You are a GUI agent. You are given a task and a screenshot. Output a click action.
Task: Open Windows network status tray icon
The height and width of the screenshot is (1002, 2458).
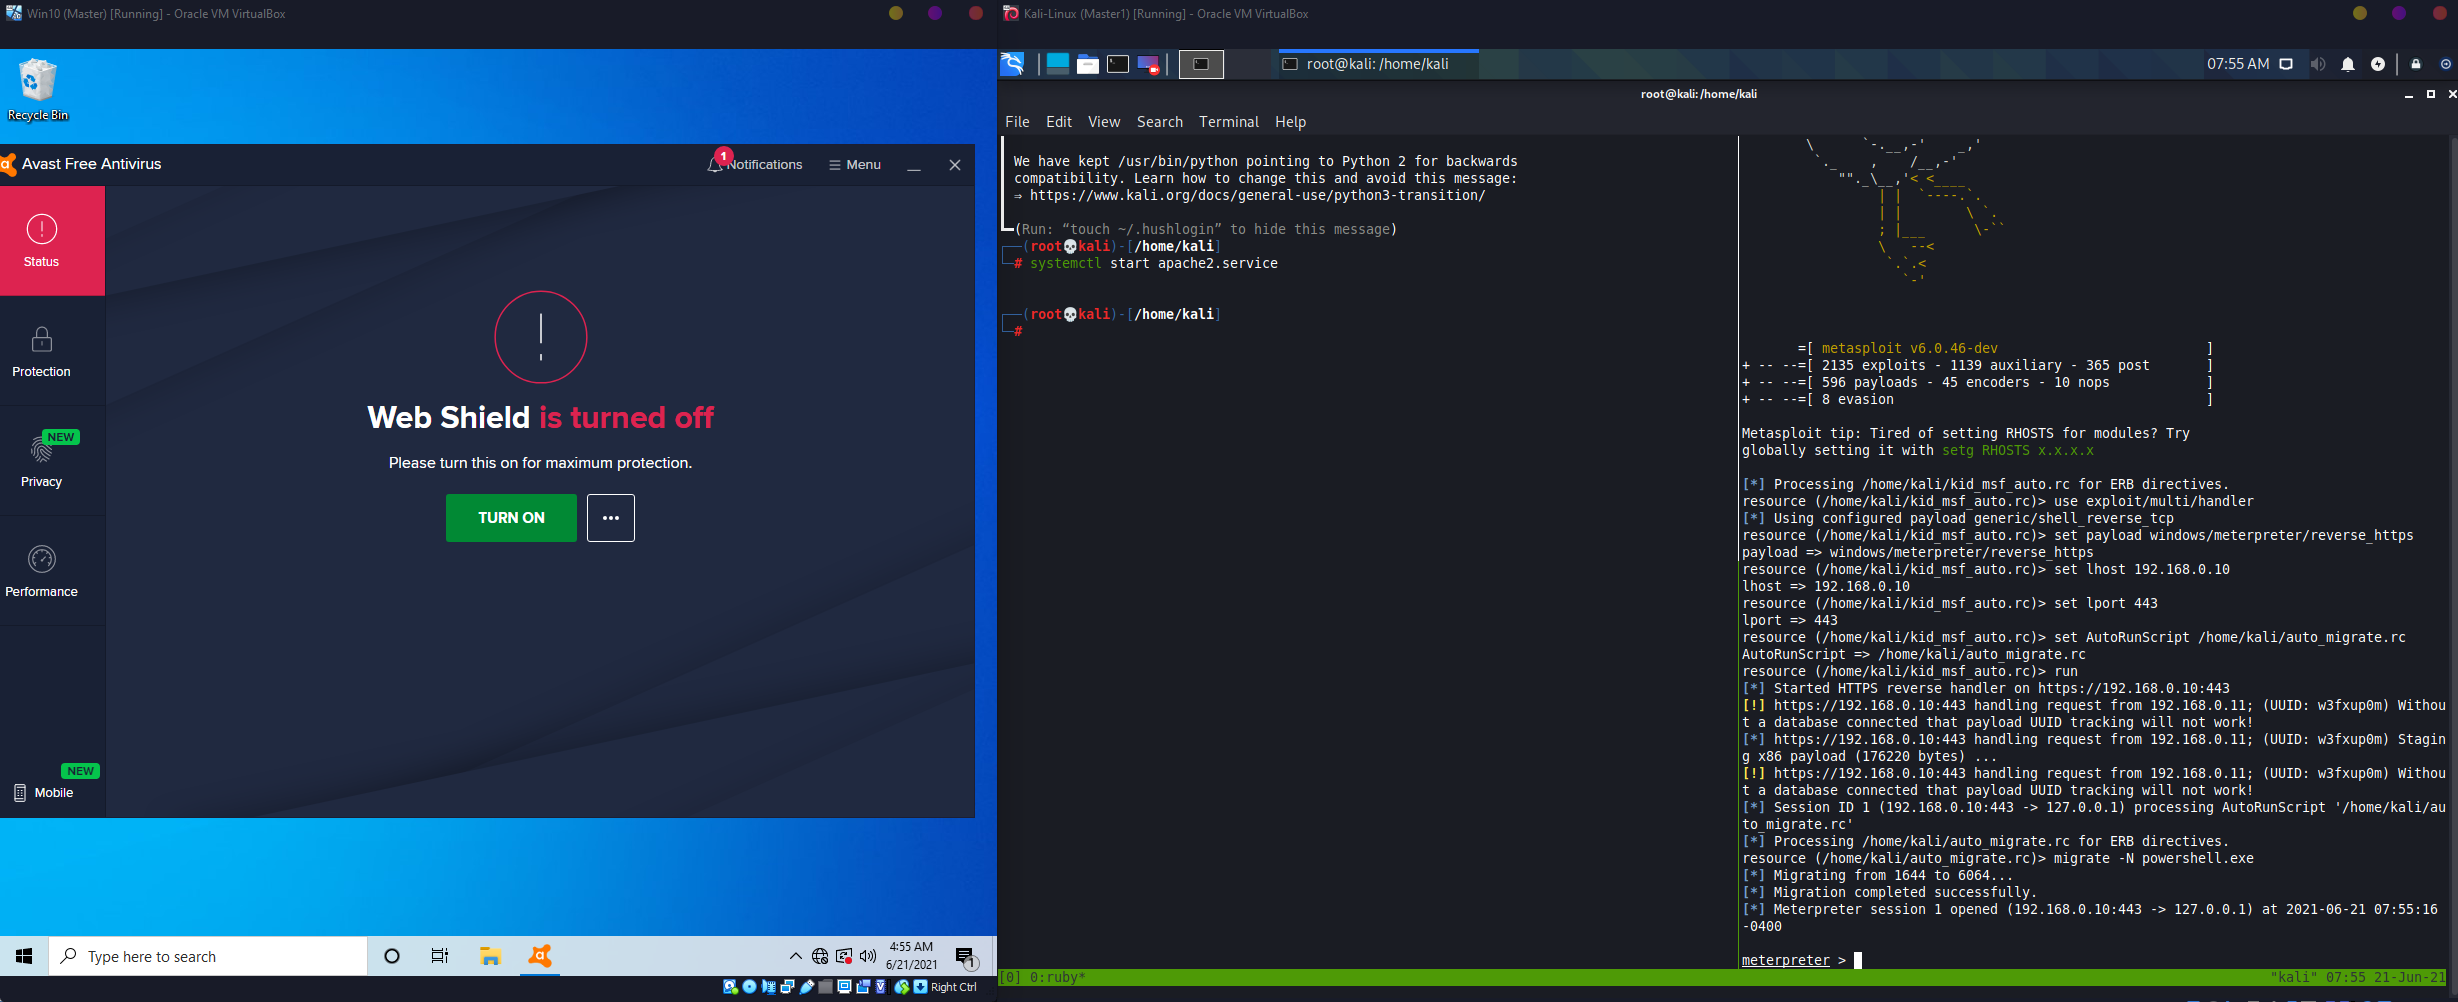pyautogui.click(x=820, y=956)
